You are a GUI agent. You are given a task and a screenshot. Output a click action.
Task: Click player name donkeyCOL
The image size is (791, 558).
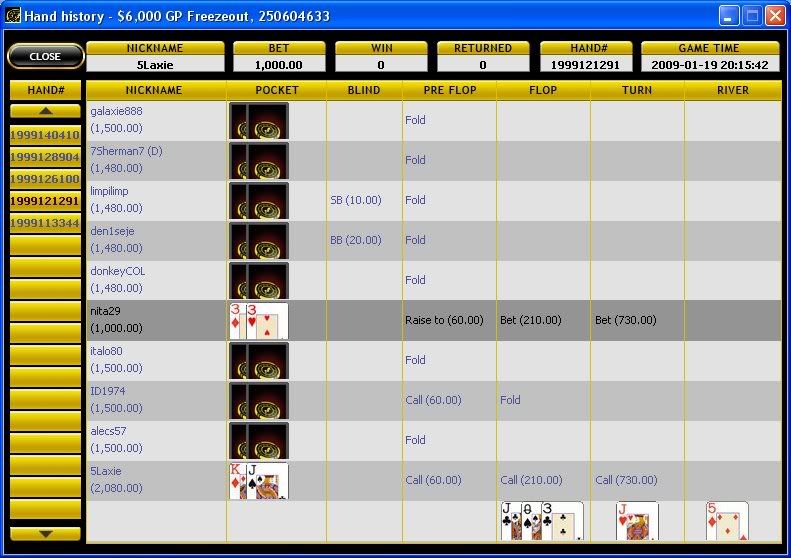pos(118,271)
